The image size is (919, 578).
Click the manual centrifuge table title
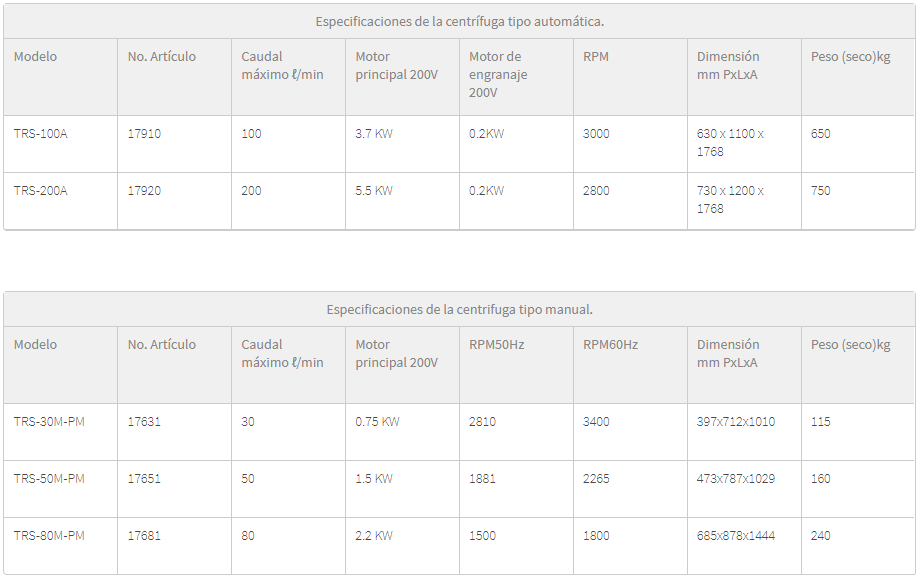(x=459, y=310)
